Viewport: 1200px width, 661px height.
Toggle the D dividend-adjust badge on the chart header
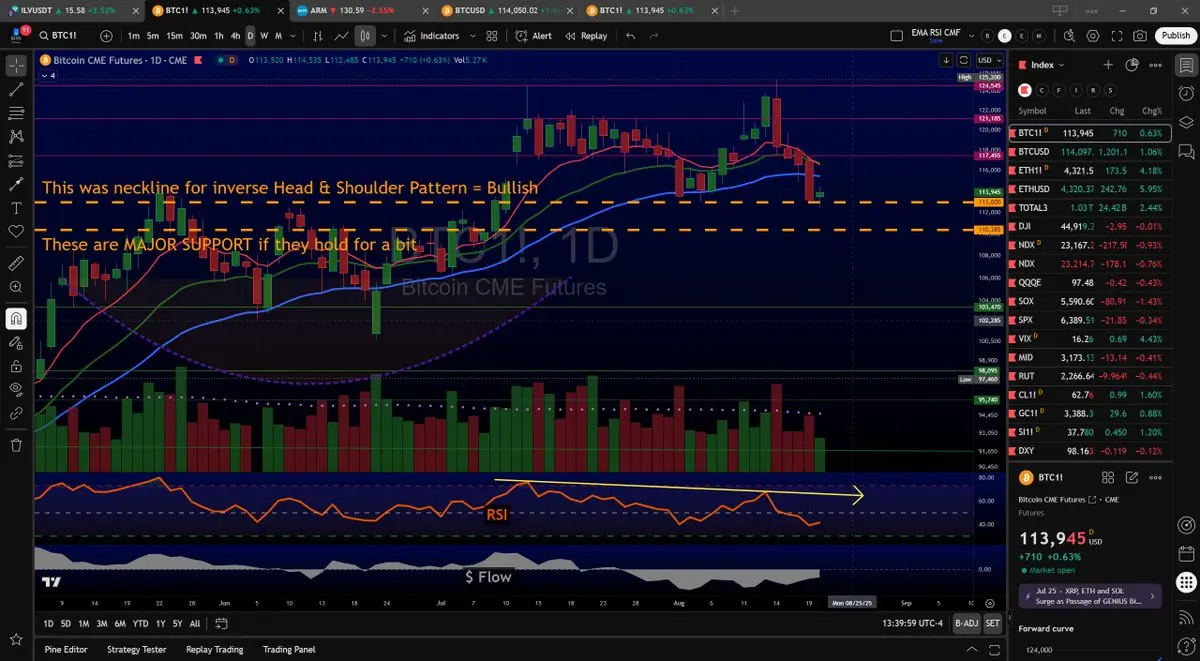click(x=232, y=60)
